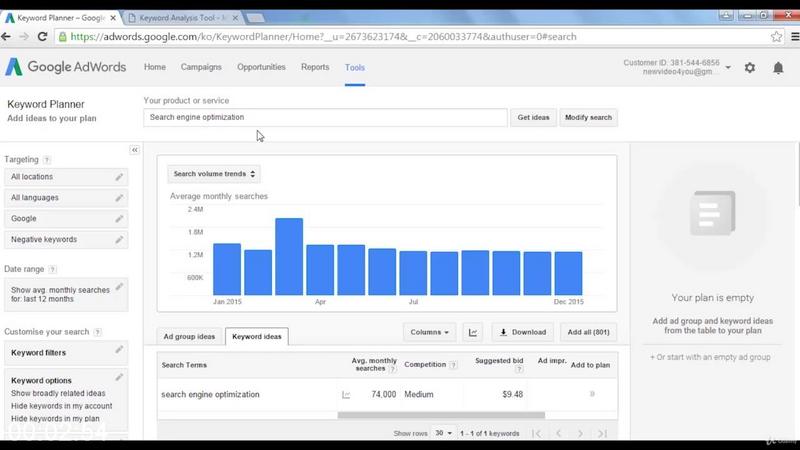800x450 pixels.
Task: Jump to last page of keywords
Action: pos(603,434)
